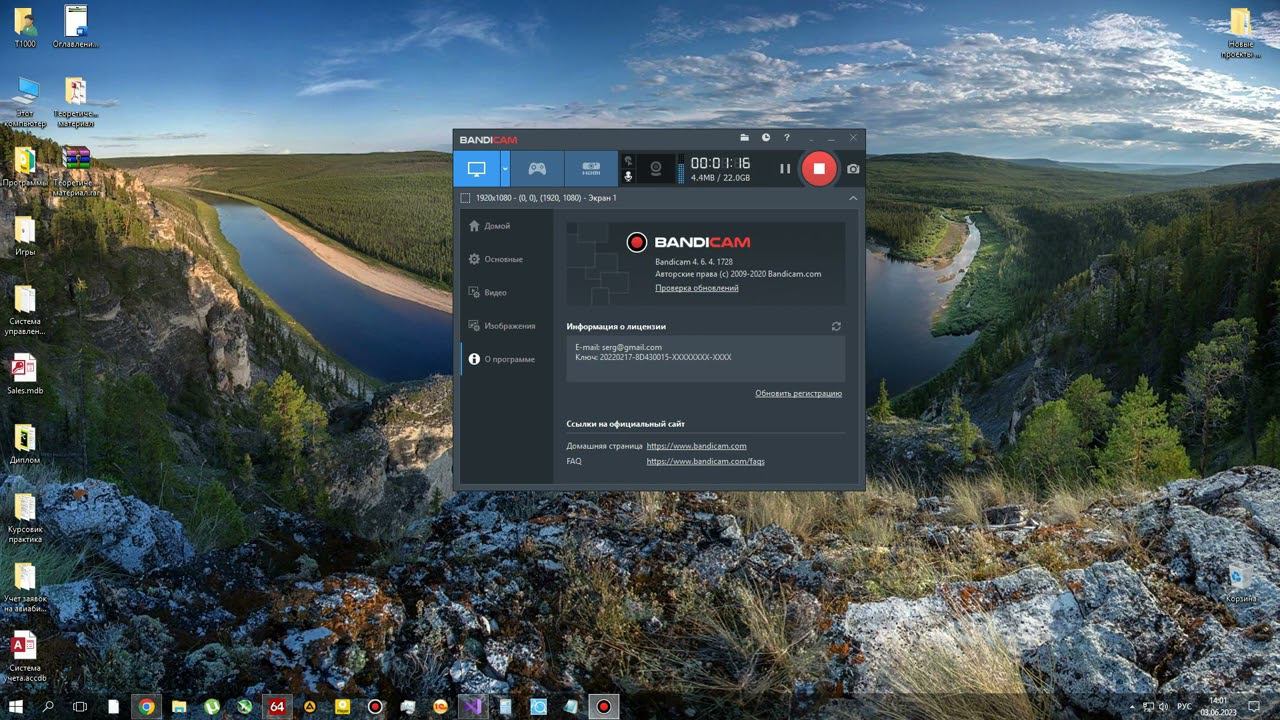Viewport: 1280px width, 720px height.
Task: Take a screenshot with camera icon
Action: [x=853, y=169]
